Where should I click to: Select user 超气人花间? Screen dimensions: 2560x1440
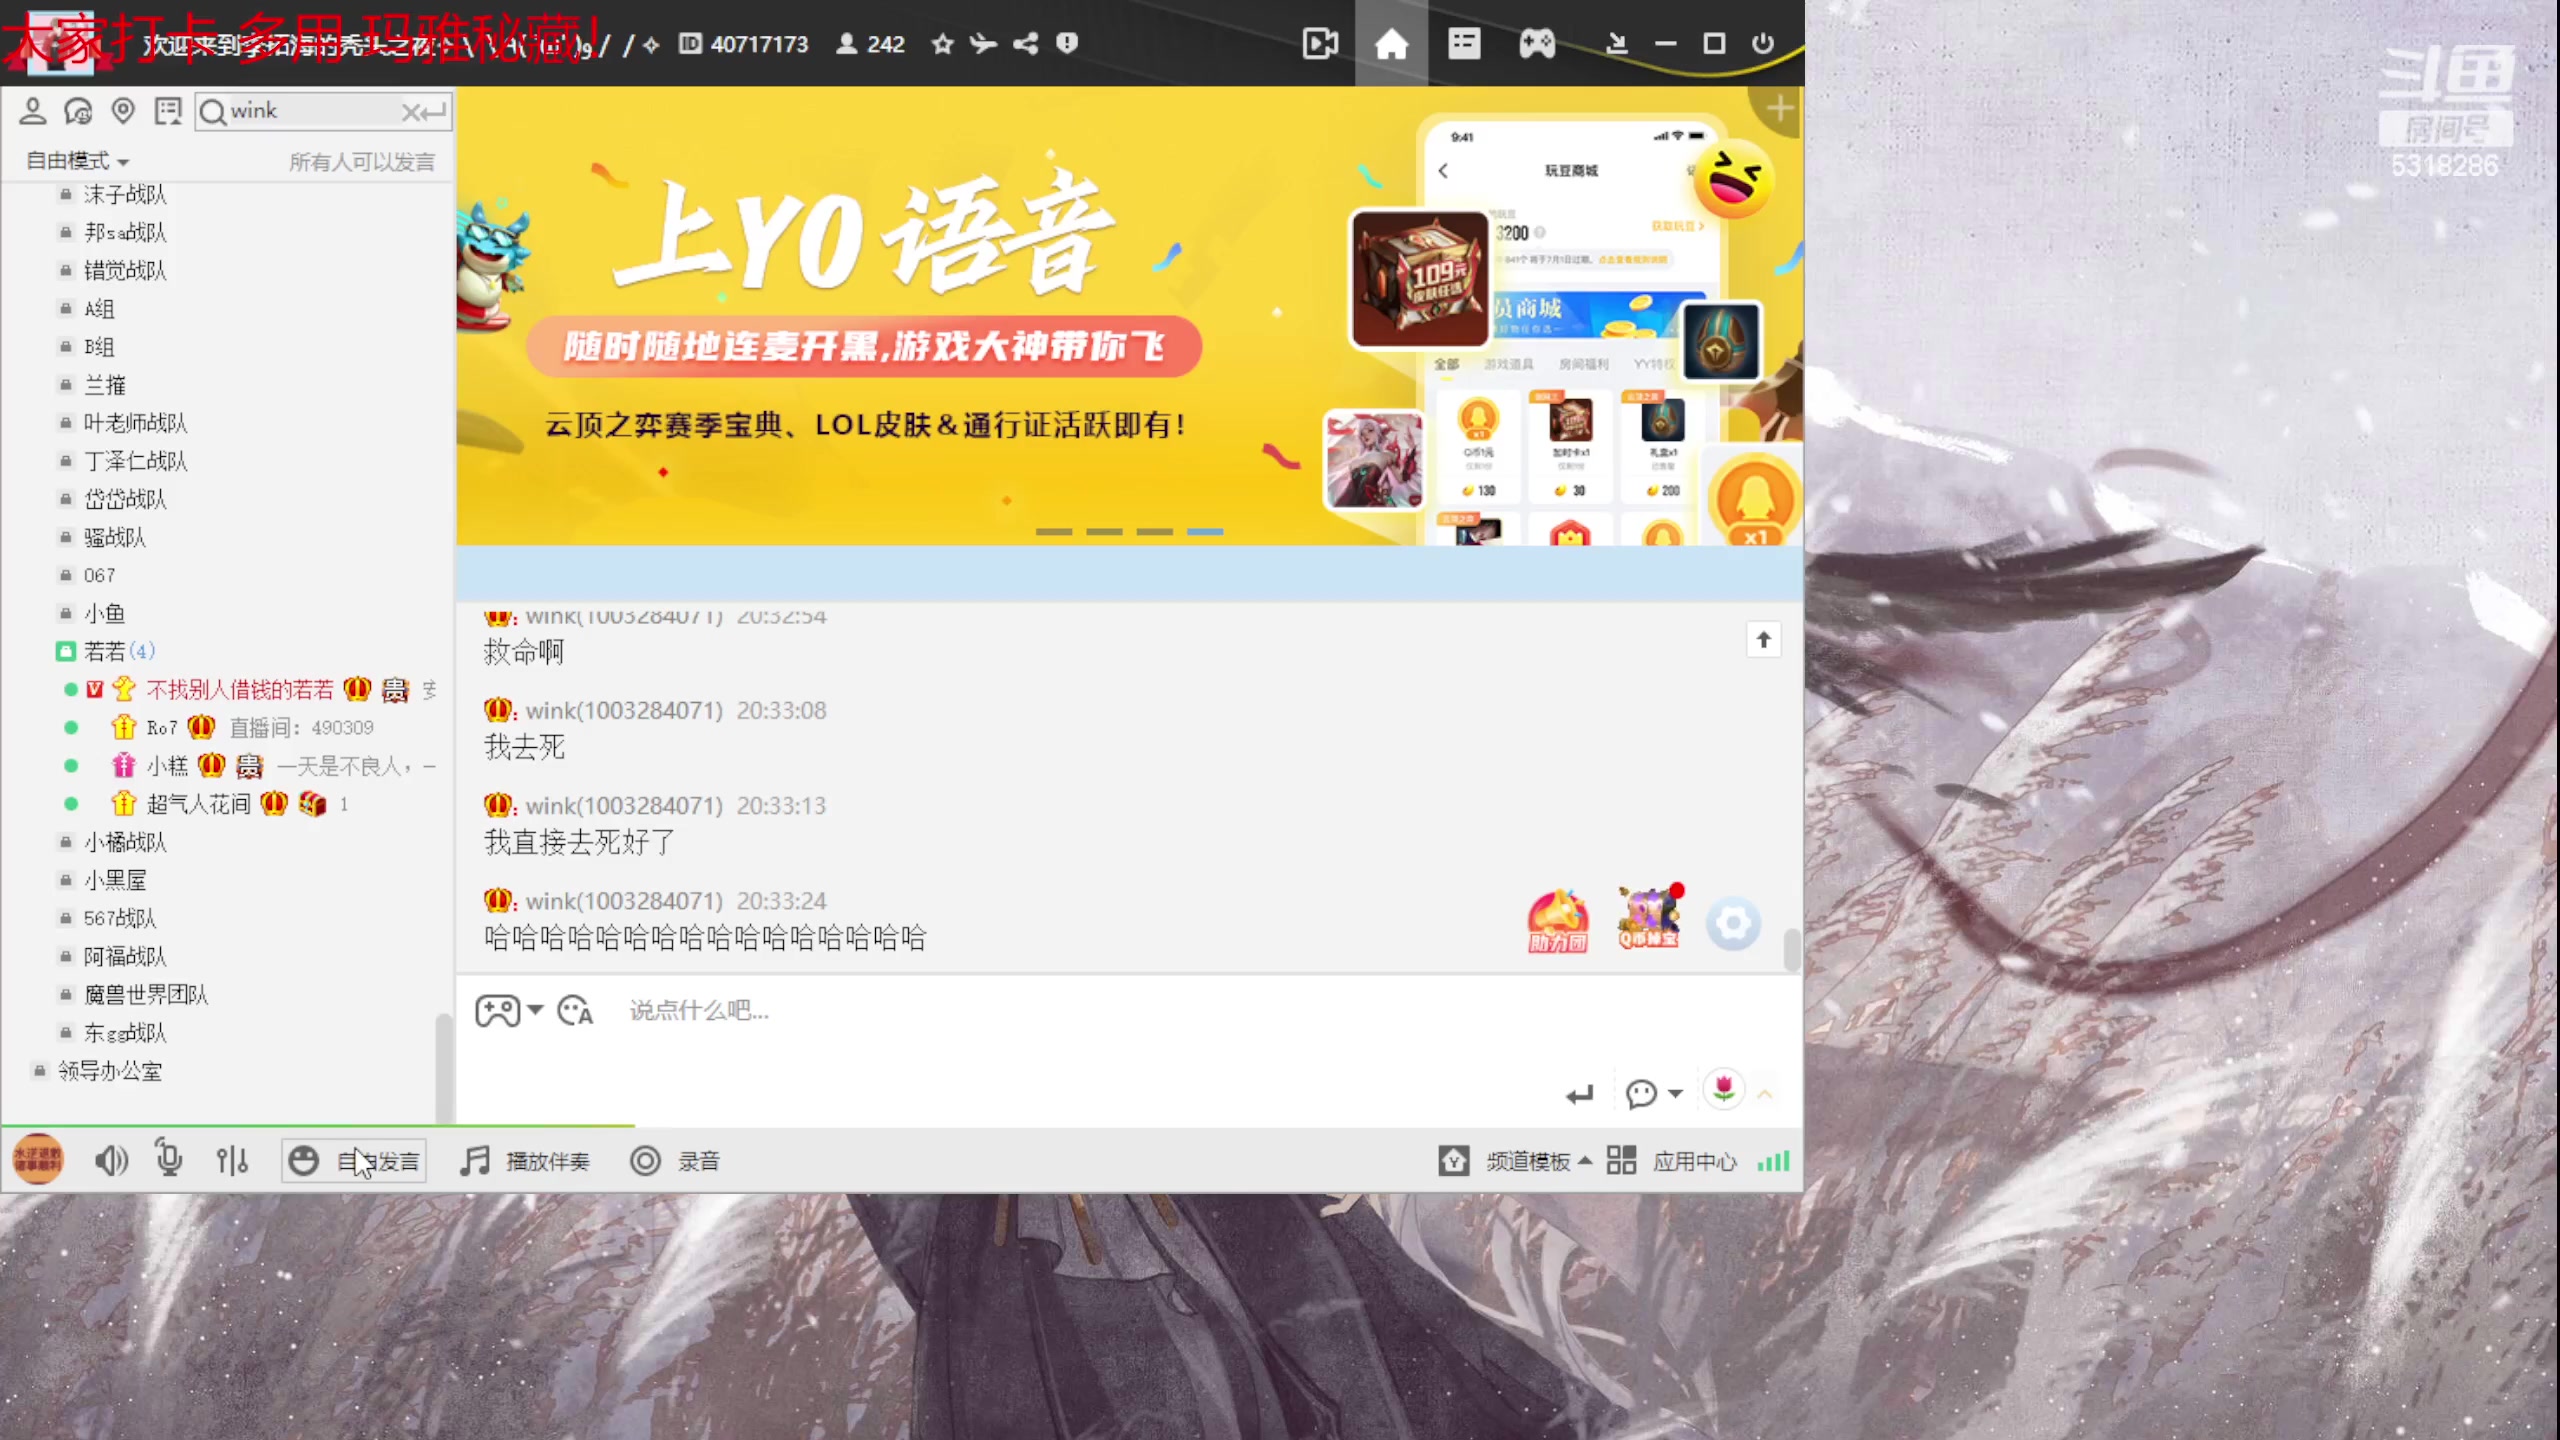[x=199, y=804]
